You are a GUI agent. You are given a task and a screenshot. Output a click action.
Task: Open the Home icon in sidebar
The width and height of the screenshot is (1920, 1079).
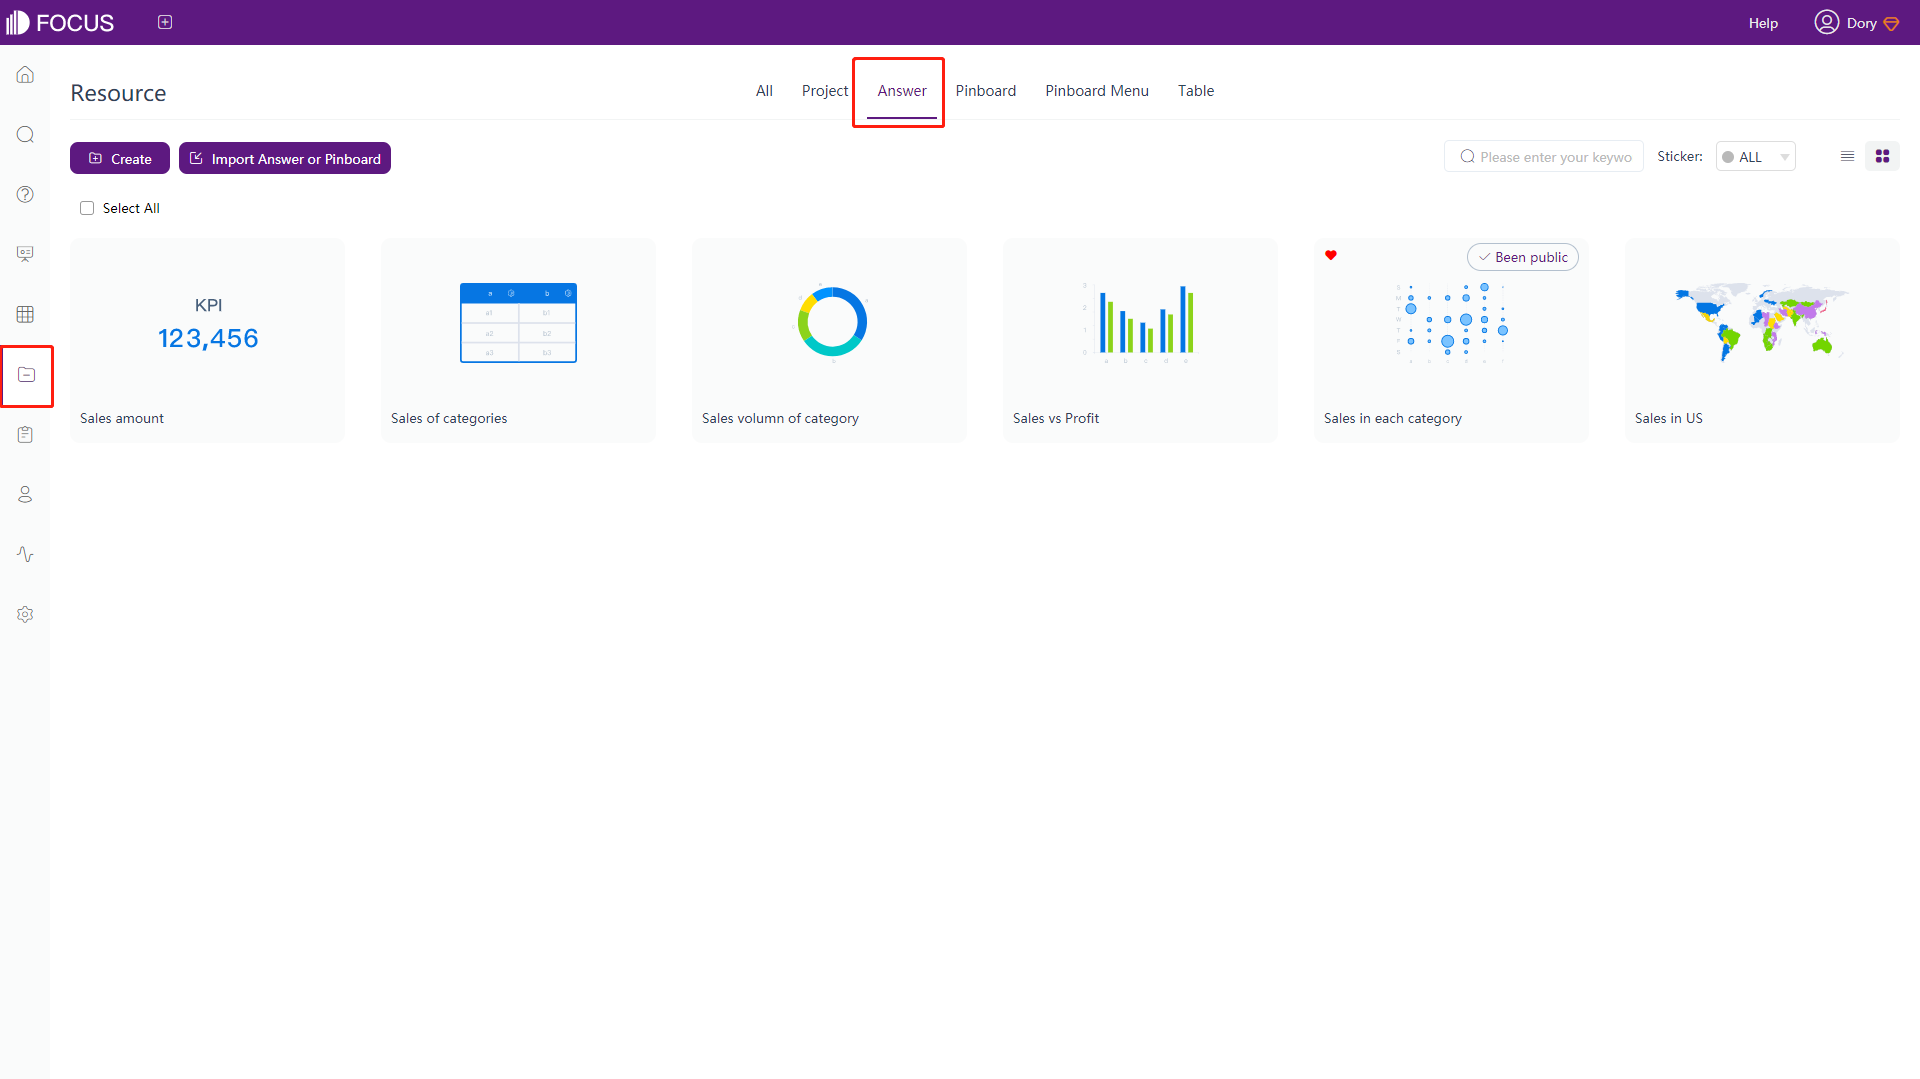click(x=25, y=75)
